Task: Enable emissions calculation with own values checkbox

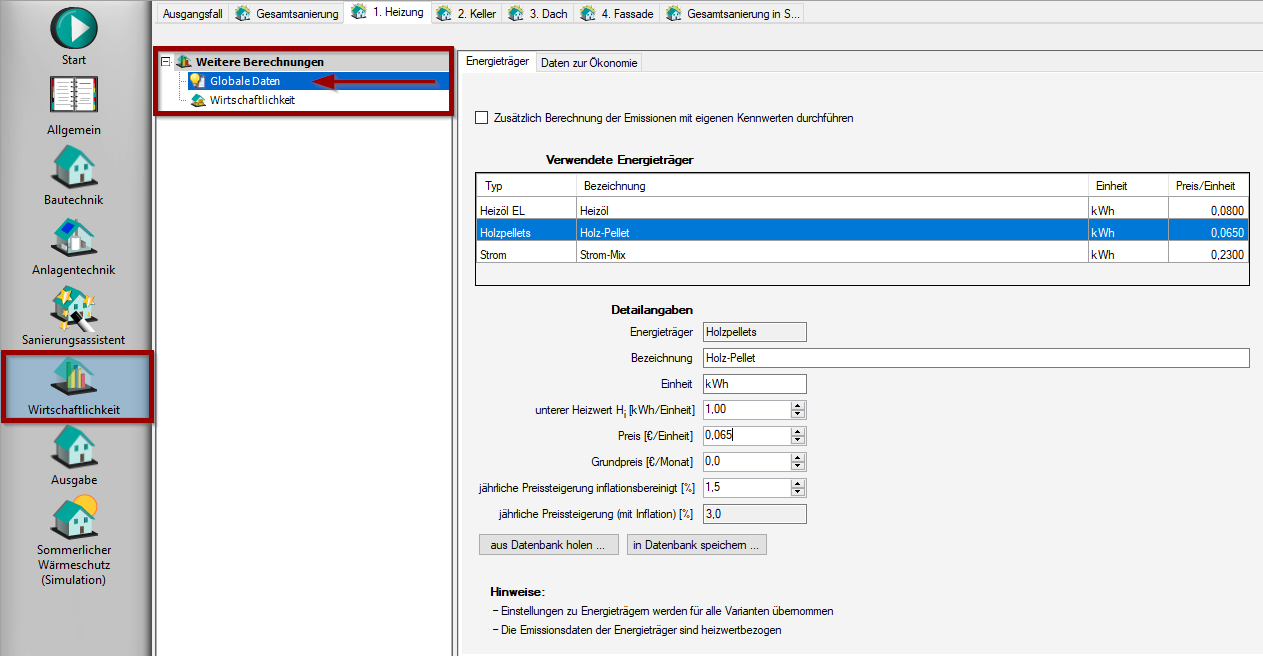Action: point(482,118)
